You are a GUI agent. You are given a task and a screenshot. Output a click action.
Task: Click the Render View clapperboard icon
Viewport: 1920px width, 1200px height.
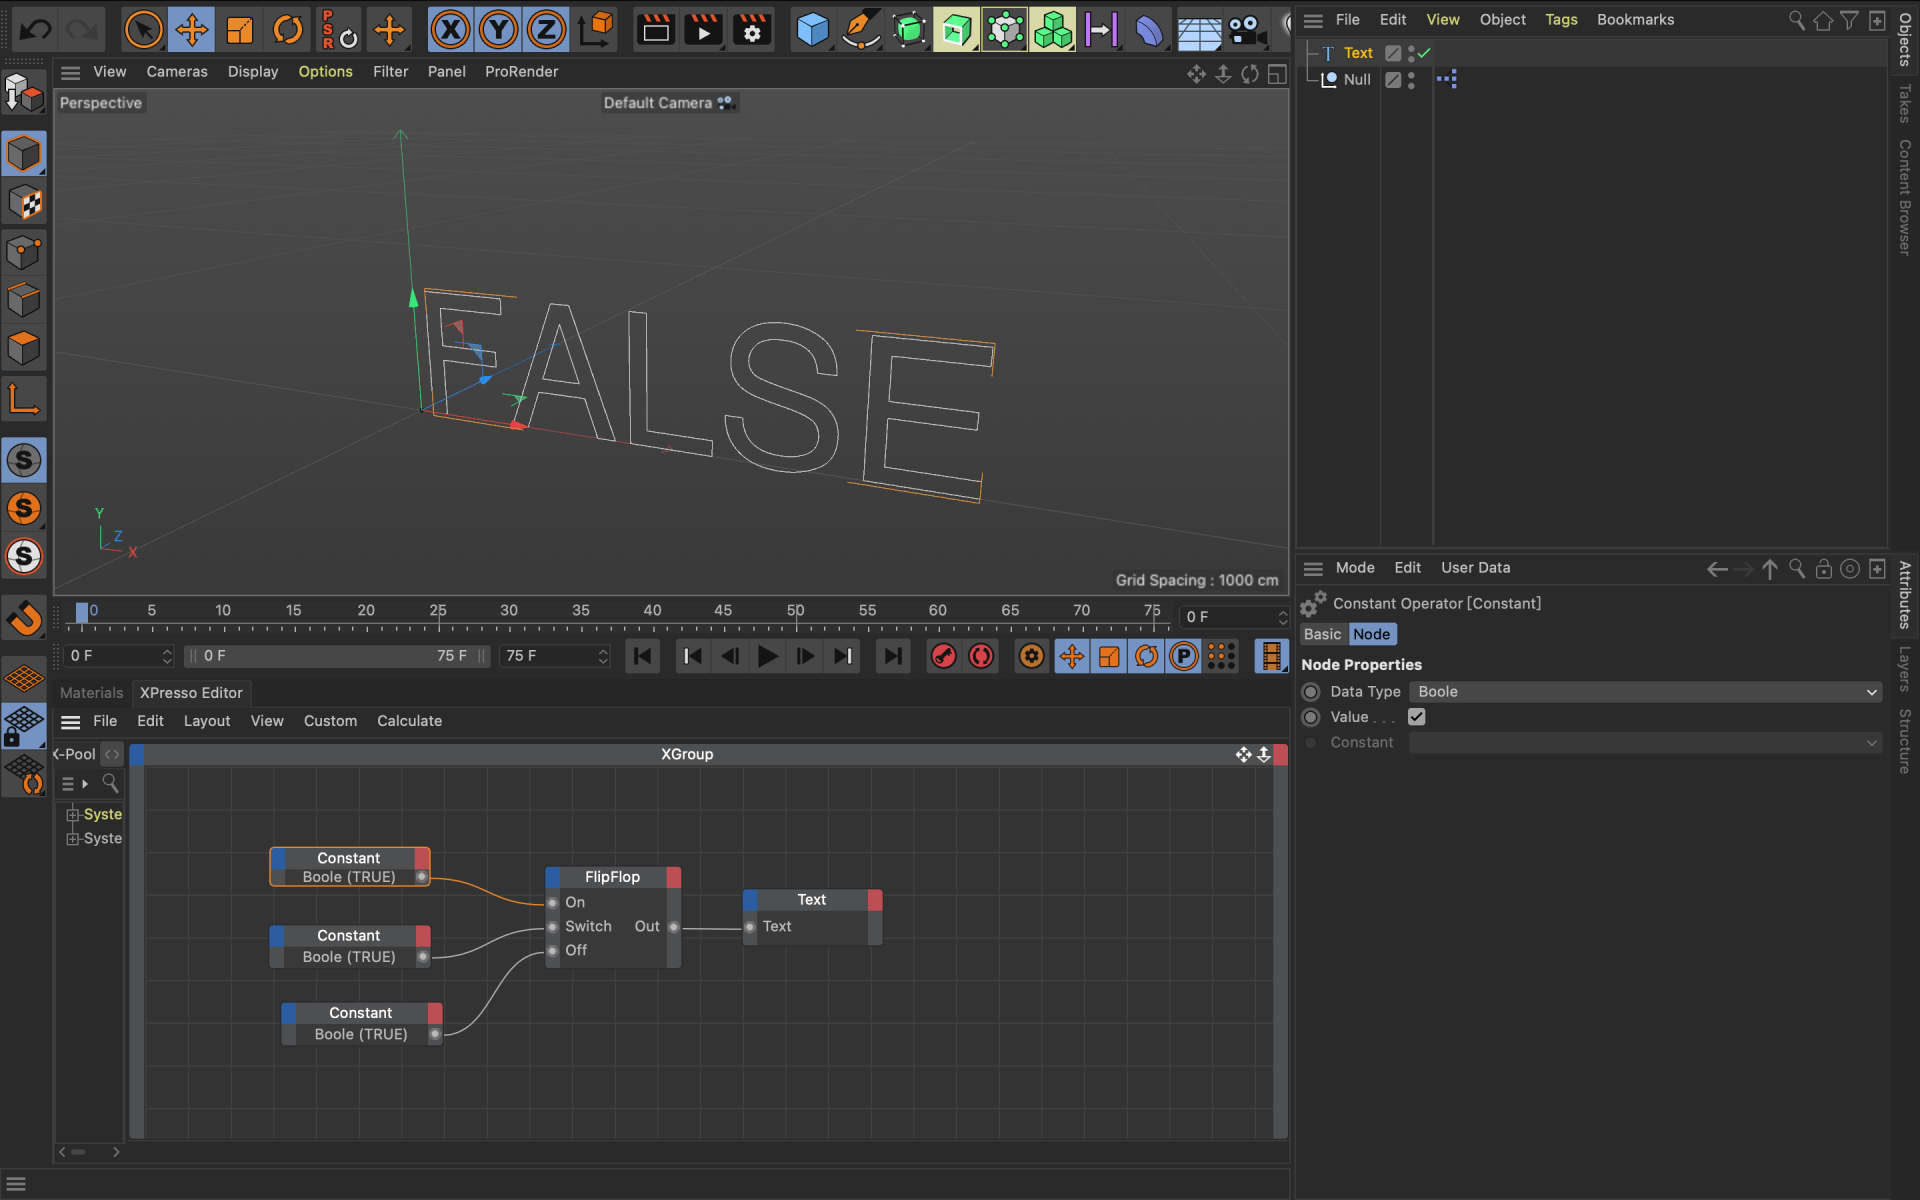pyautogui.click(x=656, y=30)
